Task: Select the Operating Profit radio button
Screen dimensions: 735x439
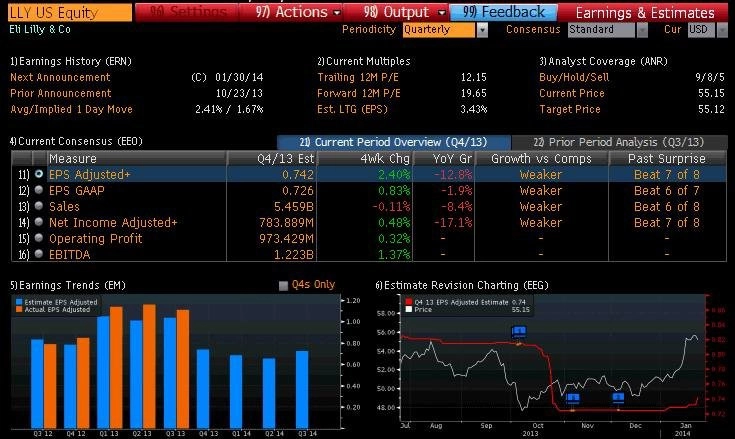Action: 39,238
